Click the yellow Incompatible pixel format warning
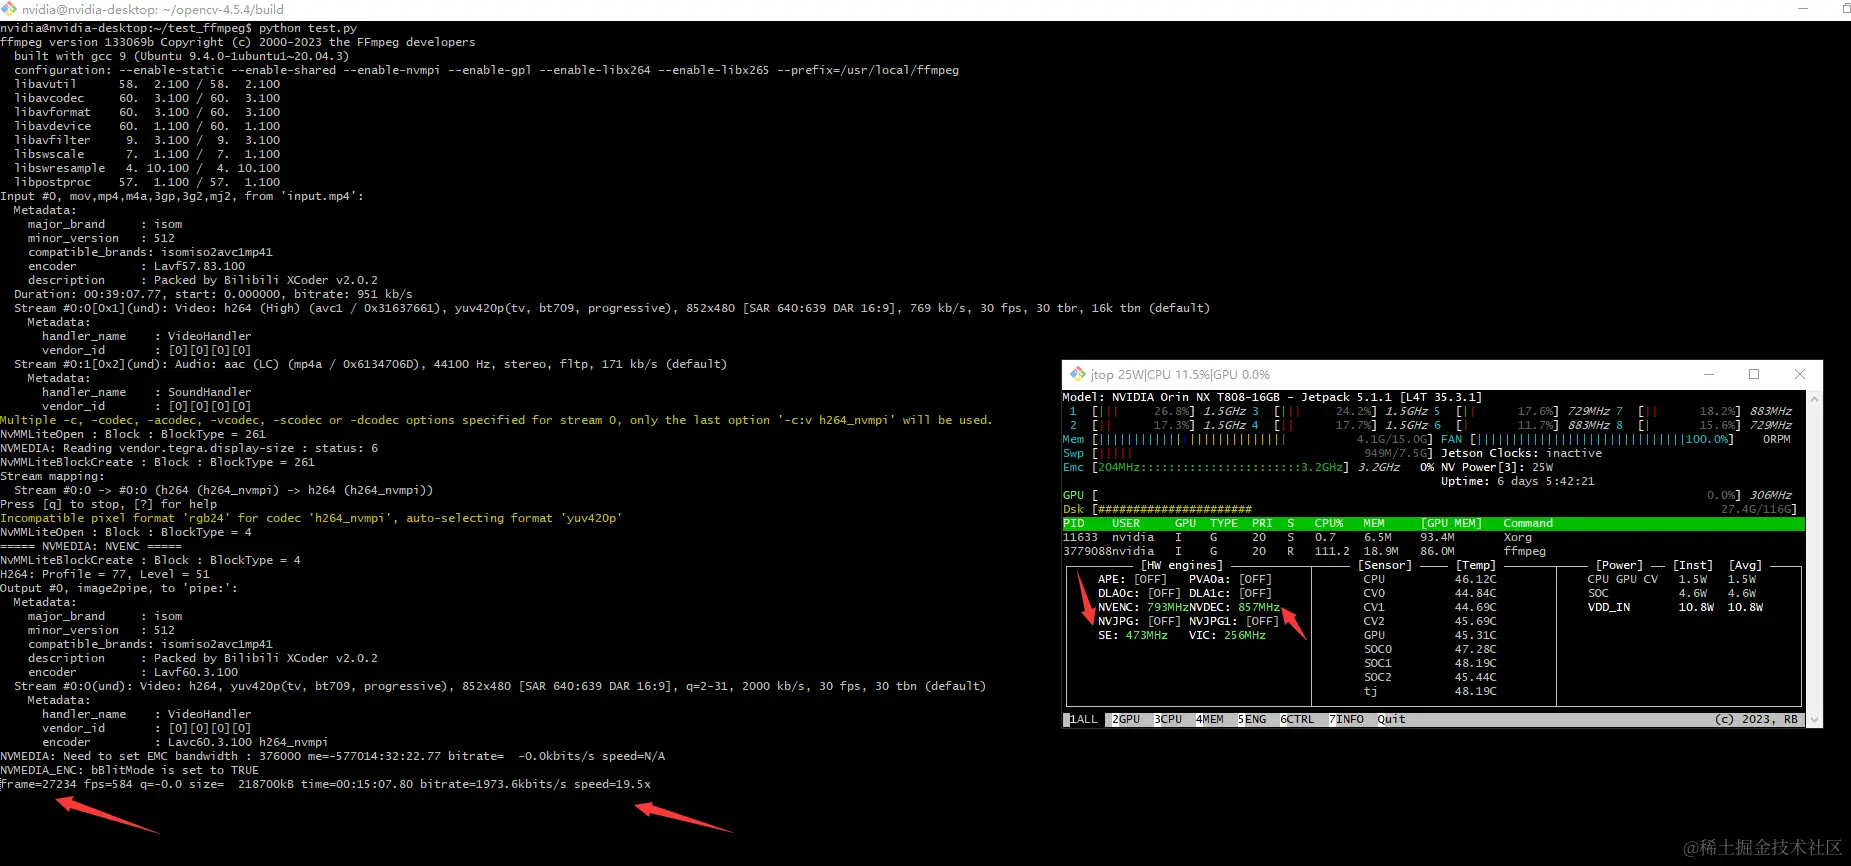The height and width of the screenshot is (866, 1851). tap(311, 518)
